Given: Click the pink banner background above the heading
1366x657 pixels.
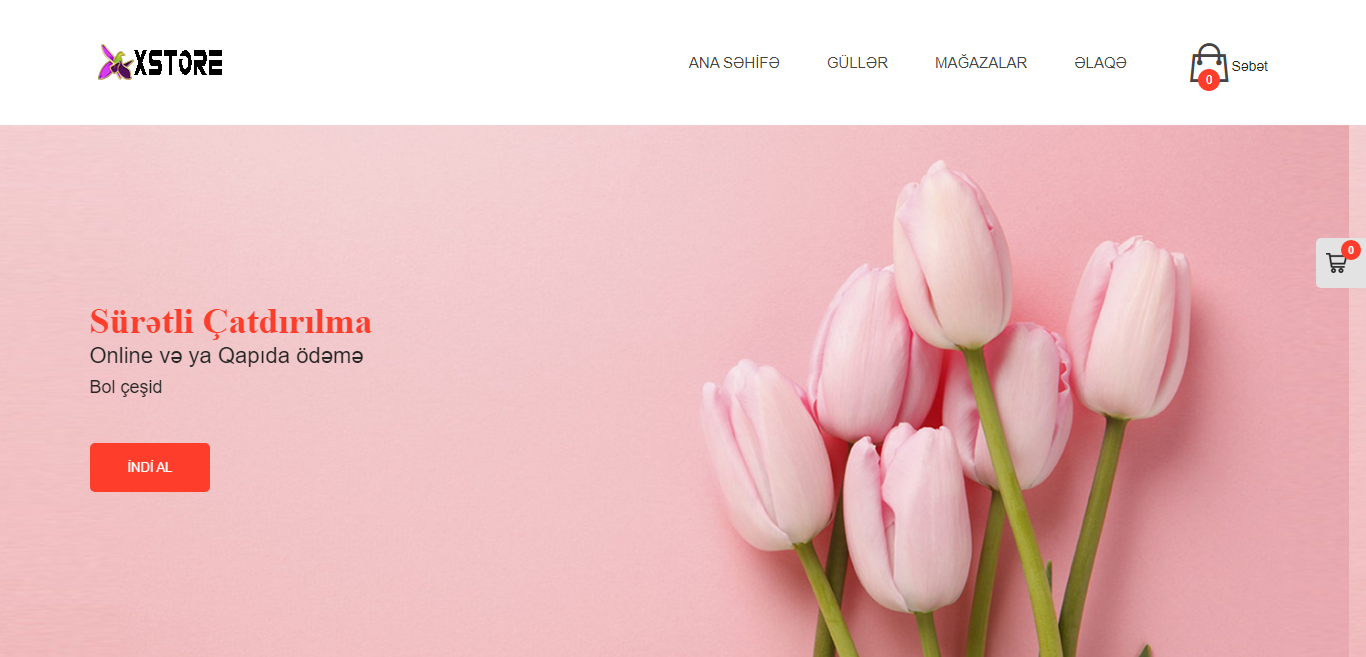Looking at the screenshot, I should [300, 210].
